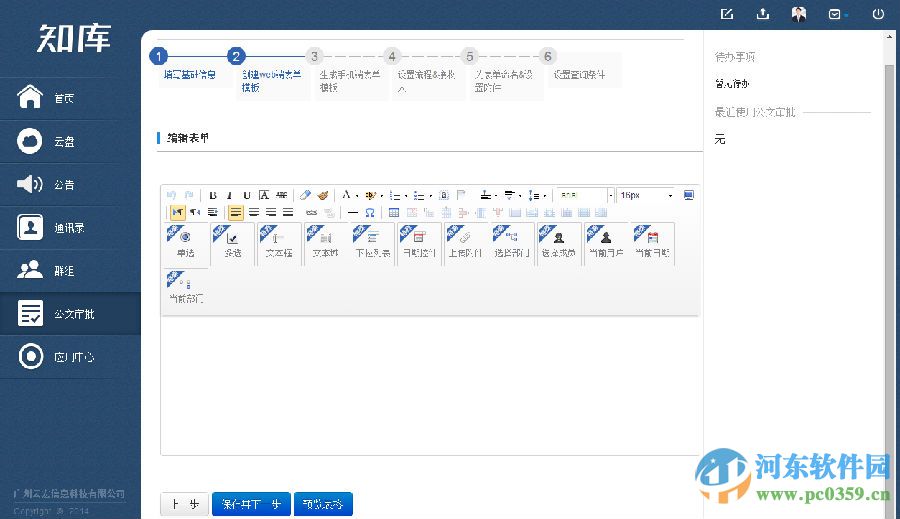Open the 群组 groups section
The height and width of the screenshot is (519, 900).
[x=70, y=270]
